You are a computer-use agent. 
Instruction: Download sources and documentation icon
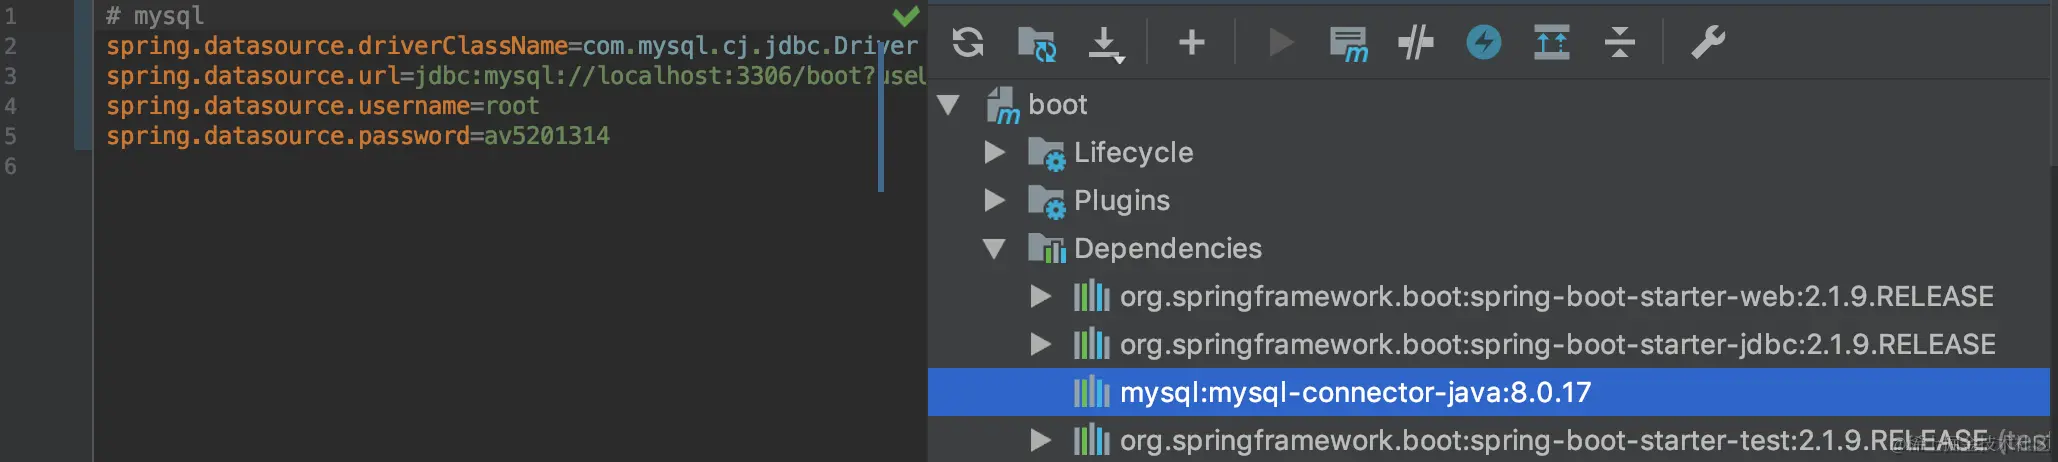coord(1105,44)
